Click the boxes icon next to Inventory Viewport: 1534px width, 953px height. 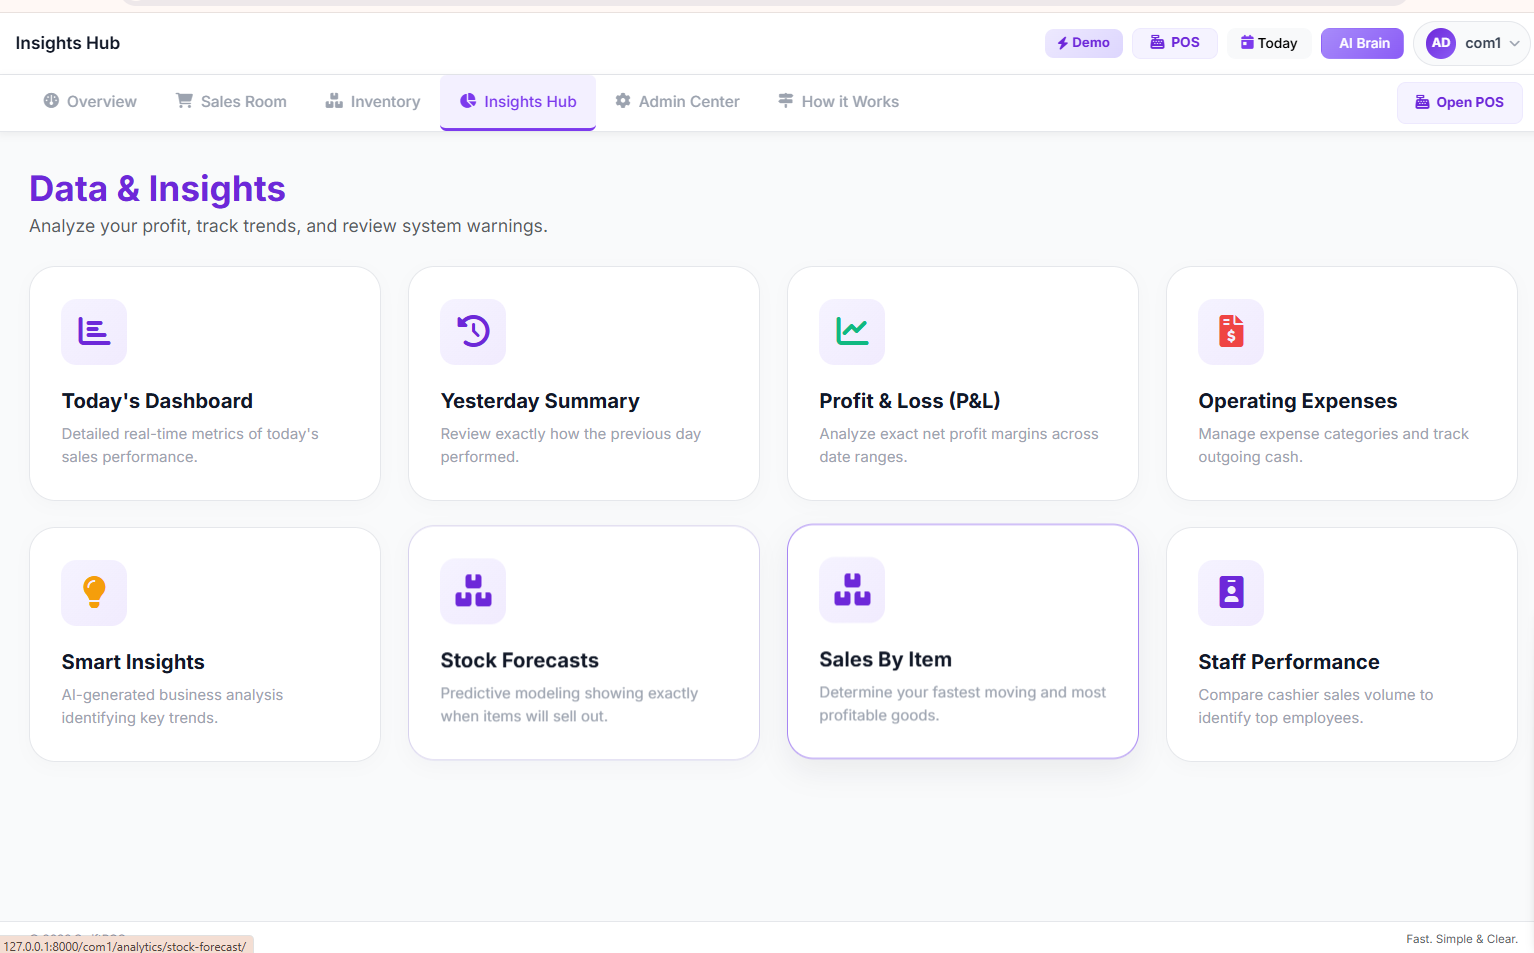(334, 101)
